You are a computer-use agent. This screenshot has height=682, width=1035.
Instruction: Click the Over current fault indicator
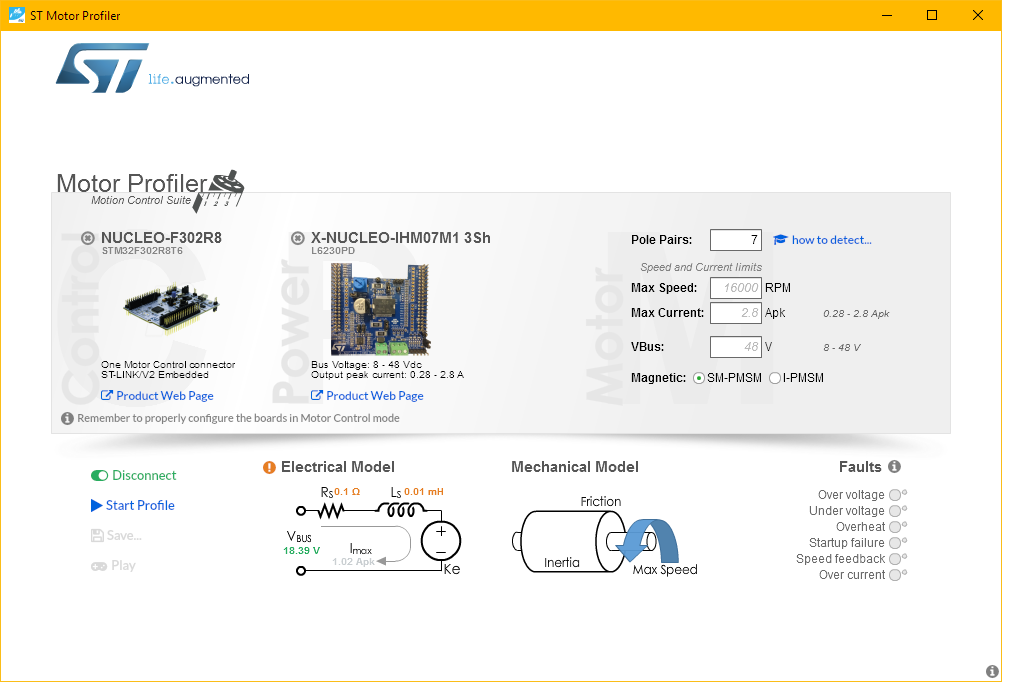[895, 575]
